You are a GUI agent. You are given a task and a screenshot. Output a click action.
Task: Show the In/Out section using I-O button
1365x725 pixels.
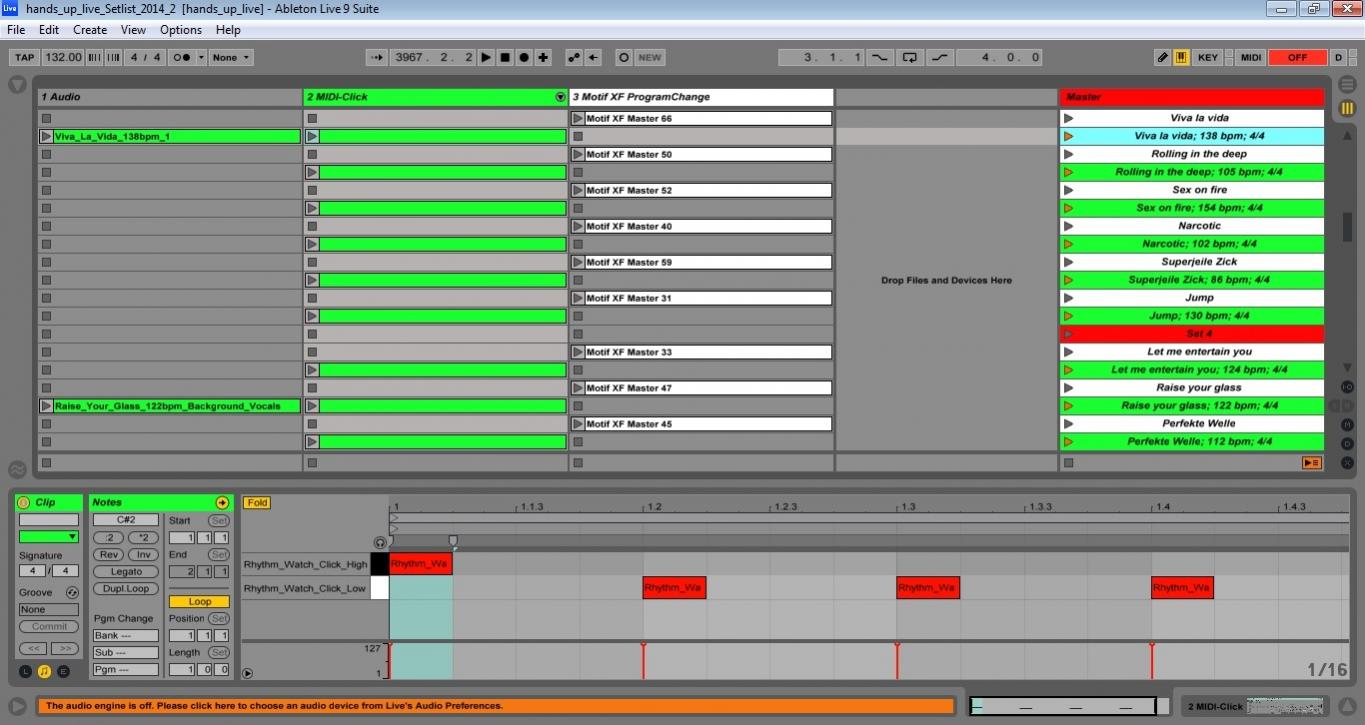(1347, 387)
